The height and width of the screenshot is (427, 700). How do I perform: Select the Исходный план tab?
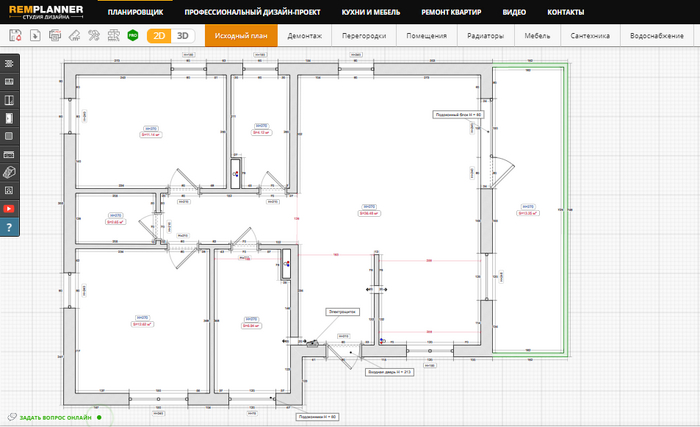point(239,35)
